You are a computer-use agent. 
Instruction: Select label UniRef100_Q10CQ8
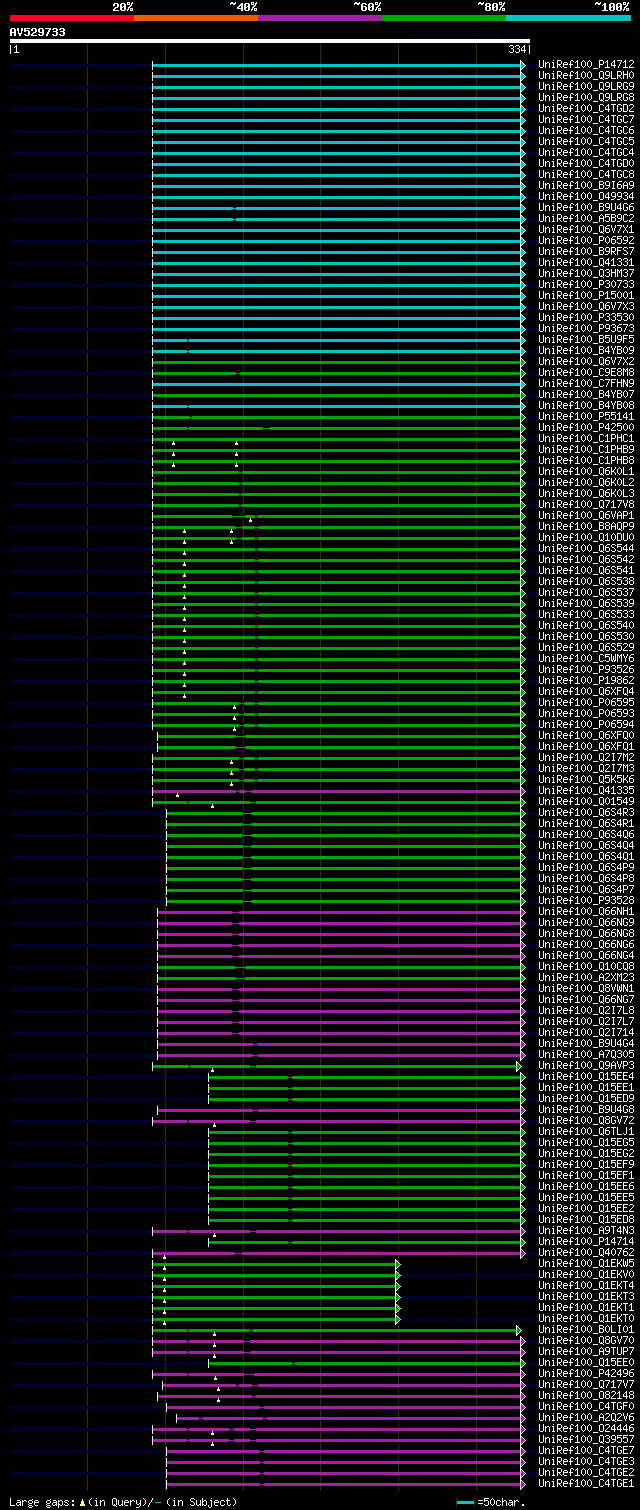click(x=586, y=966)
